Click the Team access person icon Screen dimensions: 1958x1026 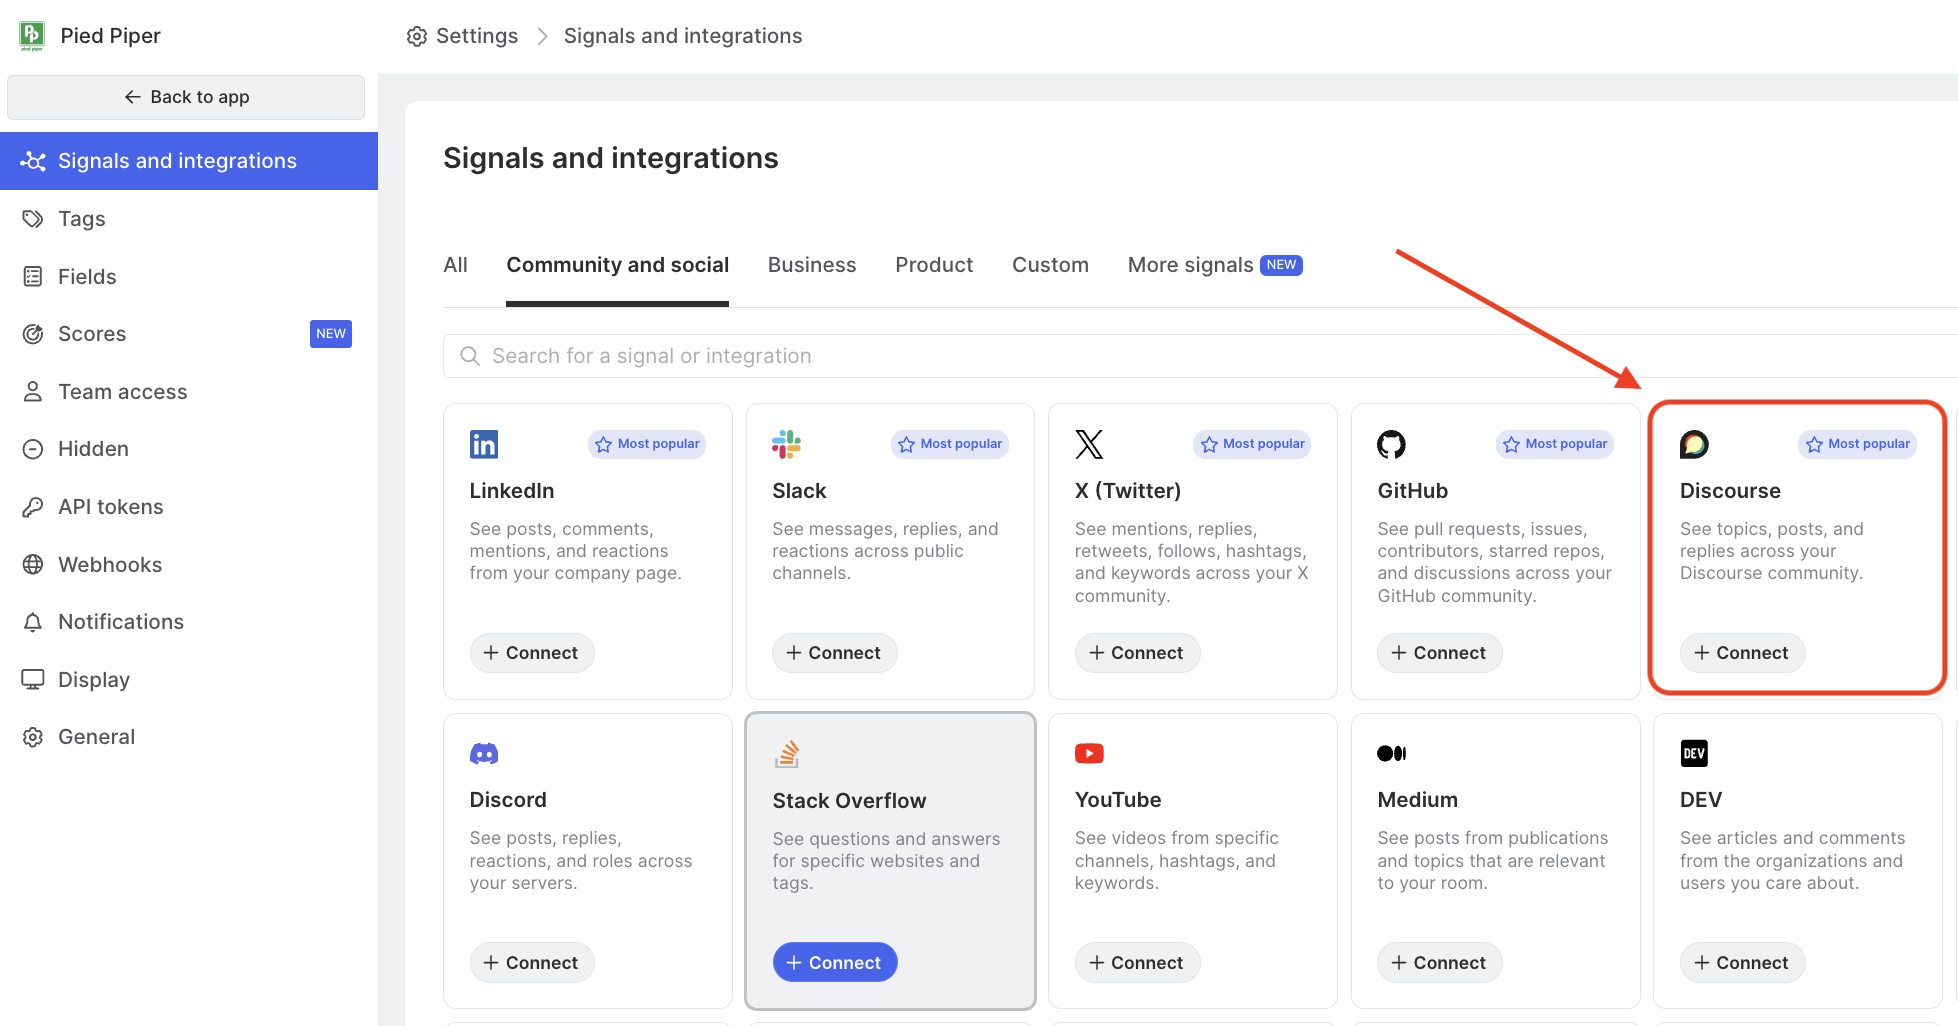33,391
